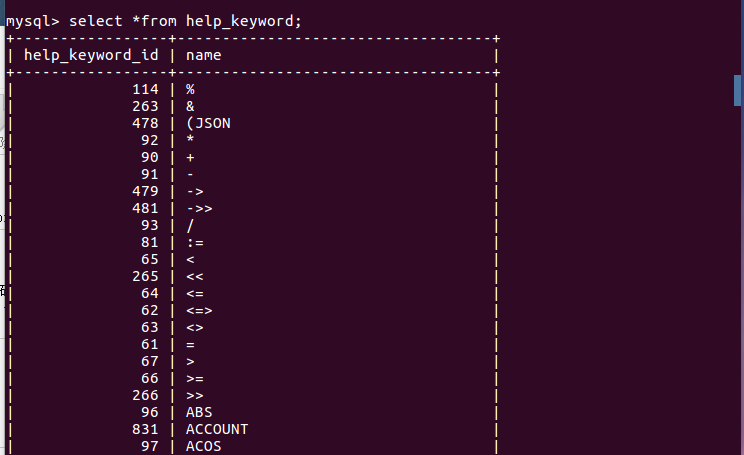Click the help_keyword_id column header
Screen dimensions: 744x455
pos(91,55)
